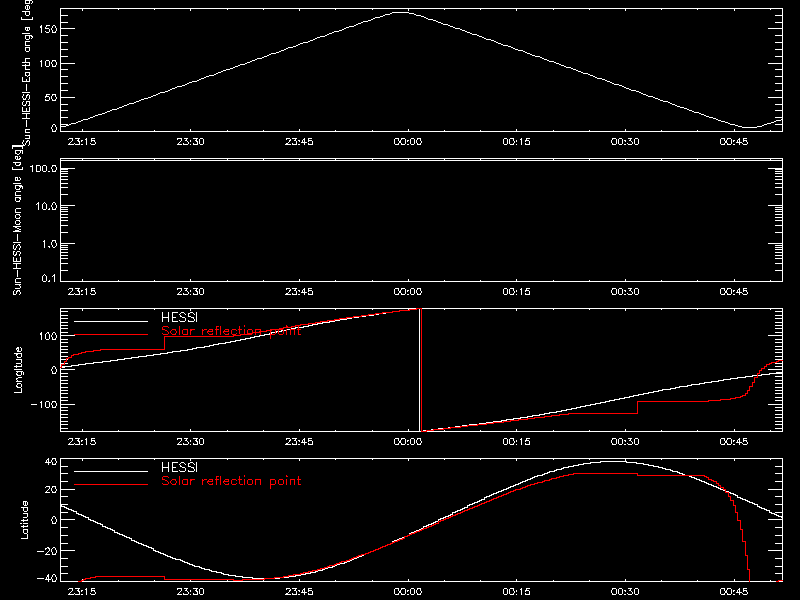The image size is (800, 600).
Task: Select Solar reflection point legend in longitude plot
Action: click(x=231, y=331)
